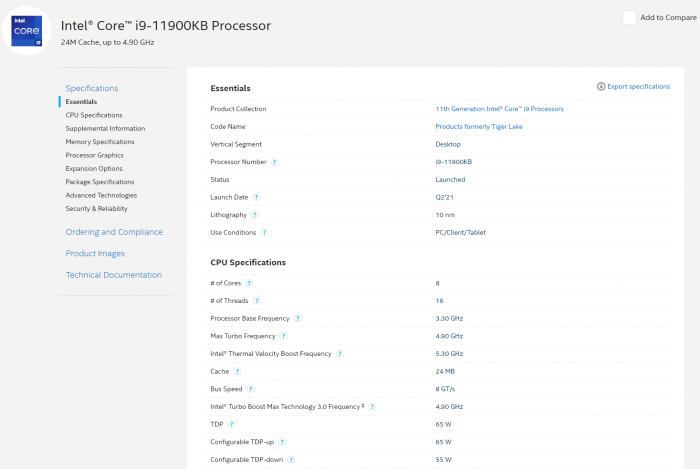This screenshot has width=700, height=469.
Task: Click the Intel Core i9-11900KB Processor title
Action: 166,25
